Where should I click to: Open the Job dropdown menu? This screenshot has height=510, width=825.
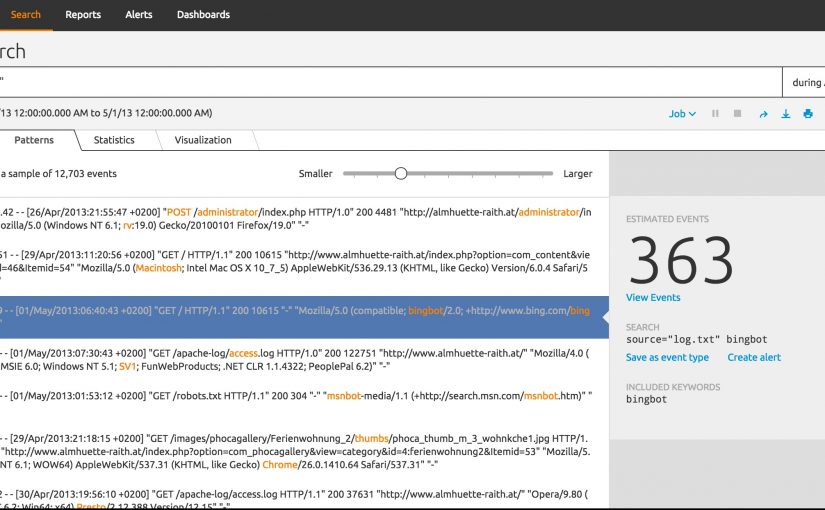(682, 114)
